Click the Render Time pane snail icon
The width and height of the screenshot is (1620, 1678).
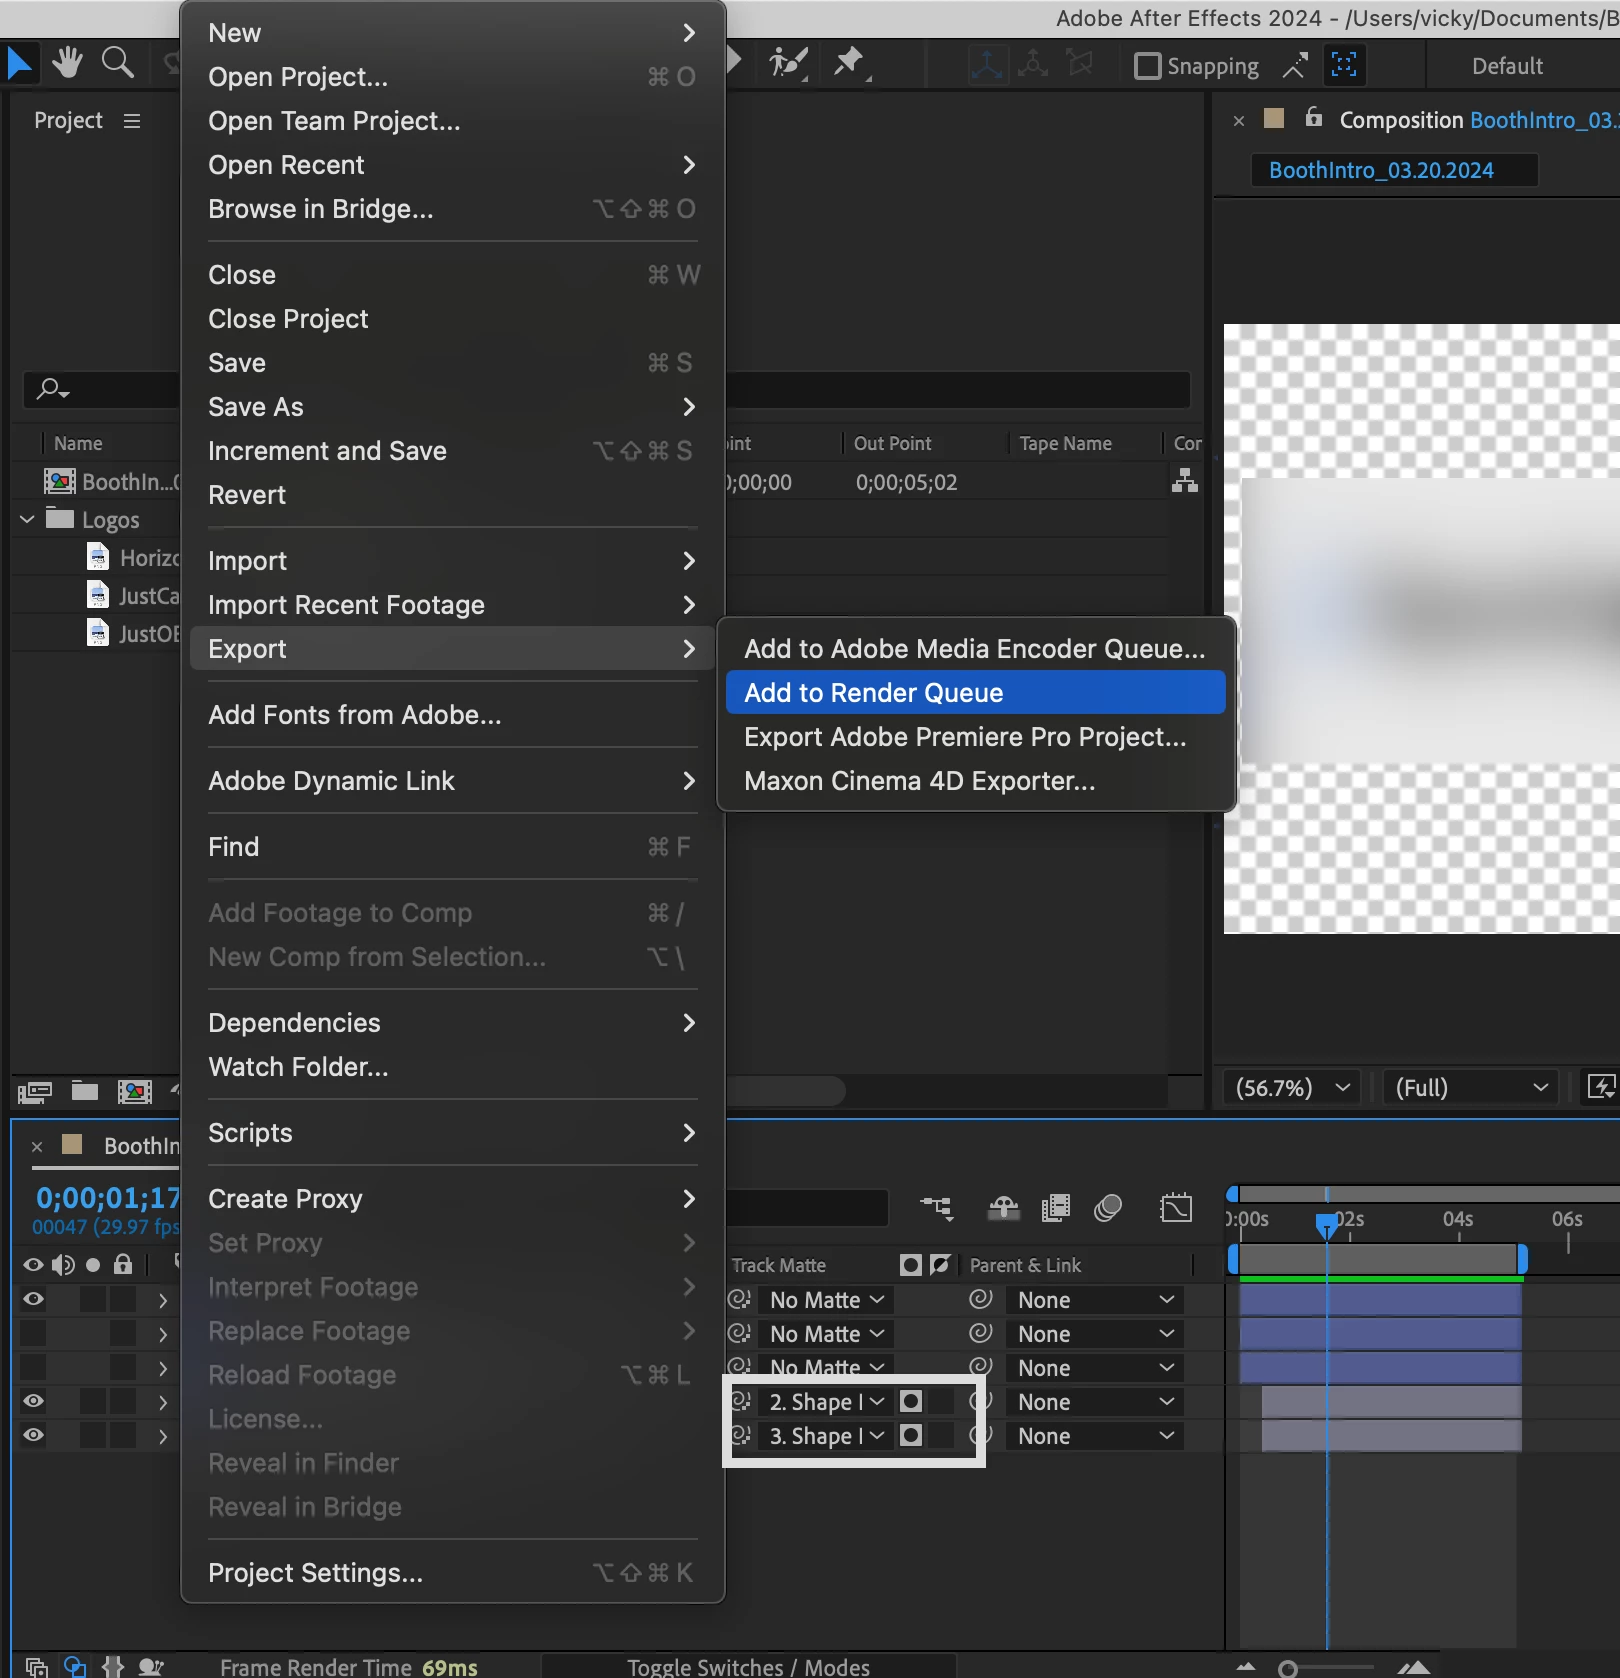151,1667
